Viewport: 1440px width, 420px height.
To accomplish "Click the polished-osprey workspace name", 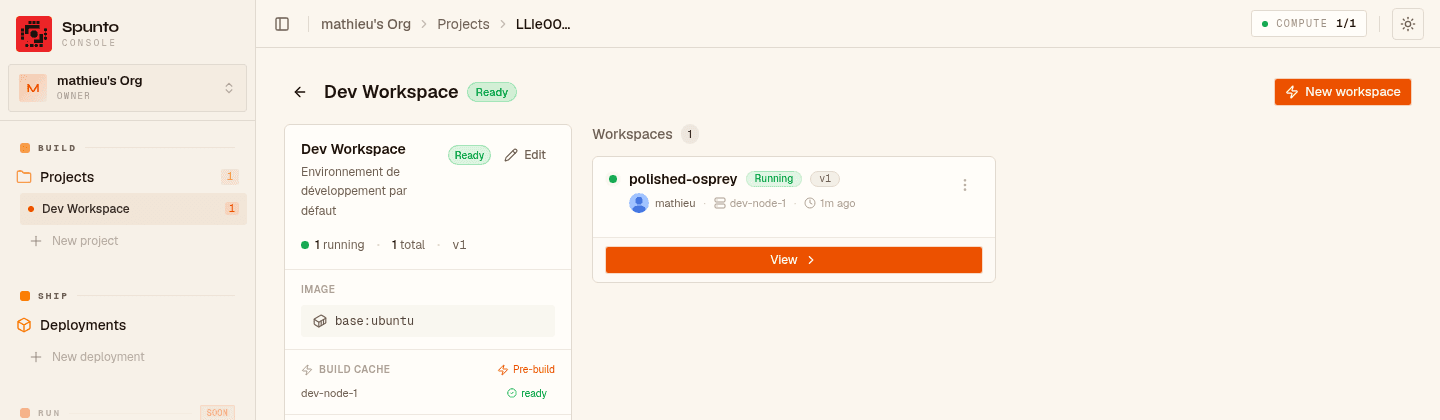I will 683,179.
